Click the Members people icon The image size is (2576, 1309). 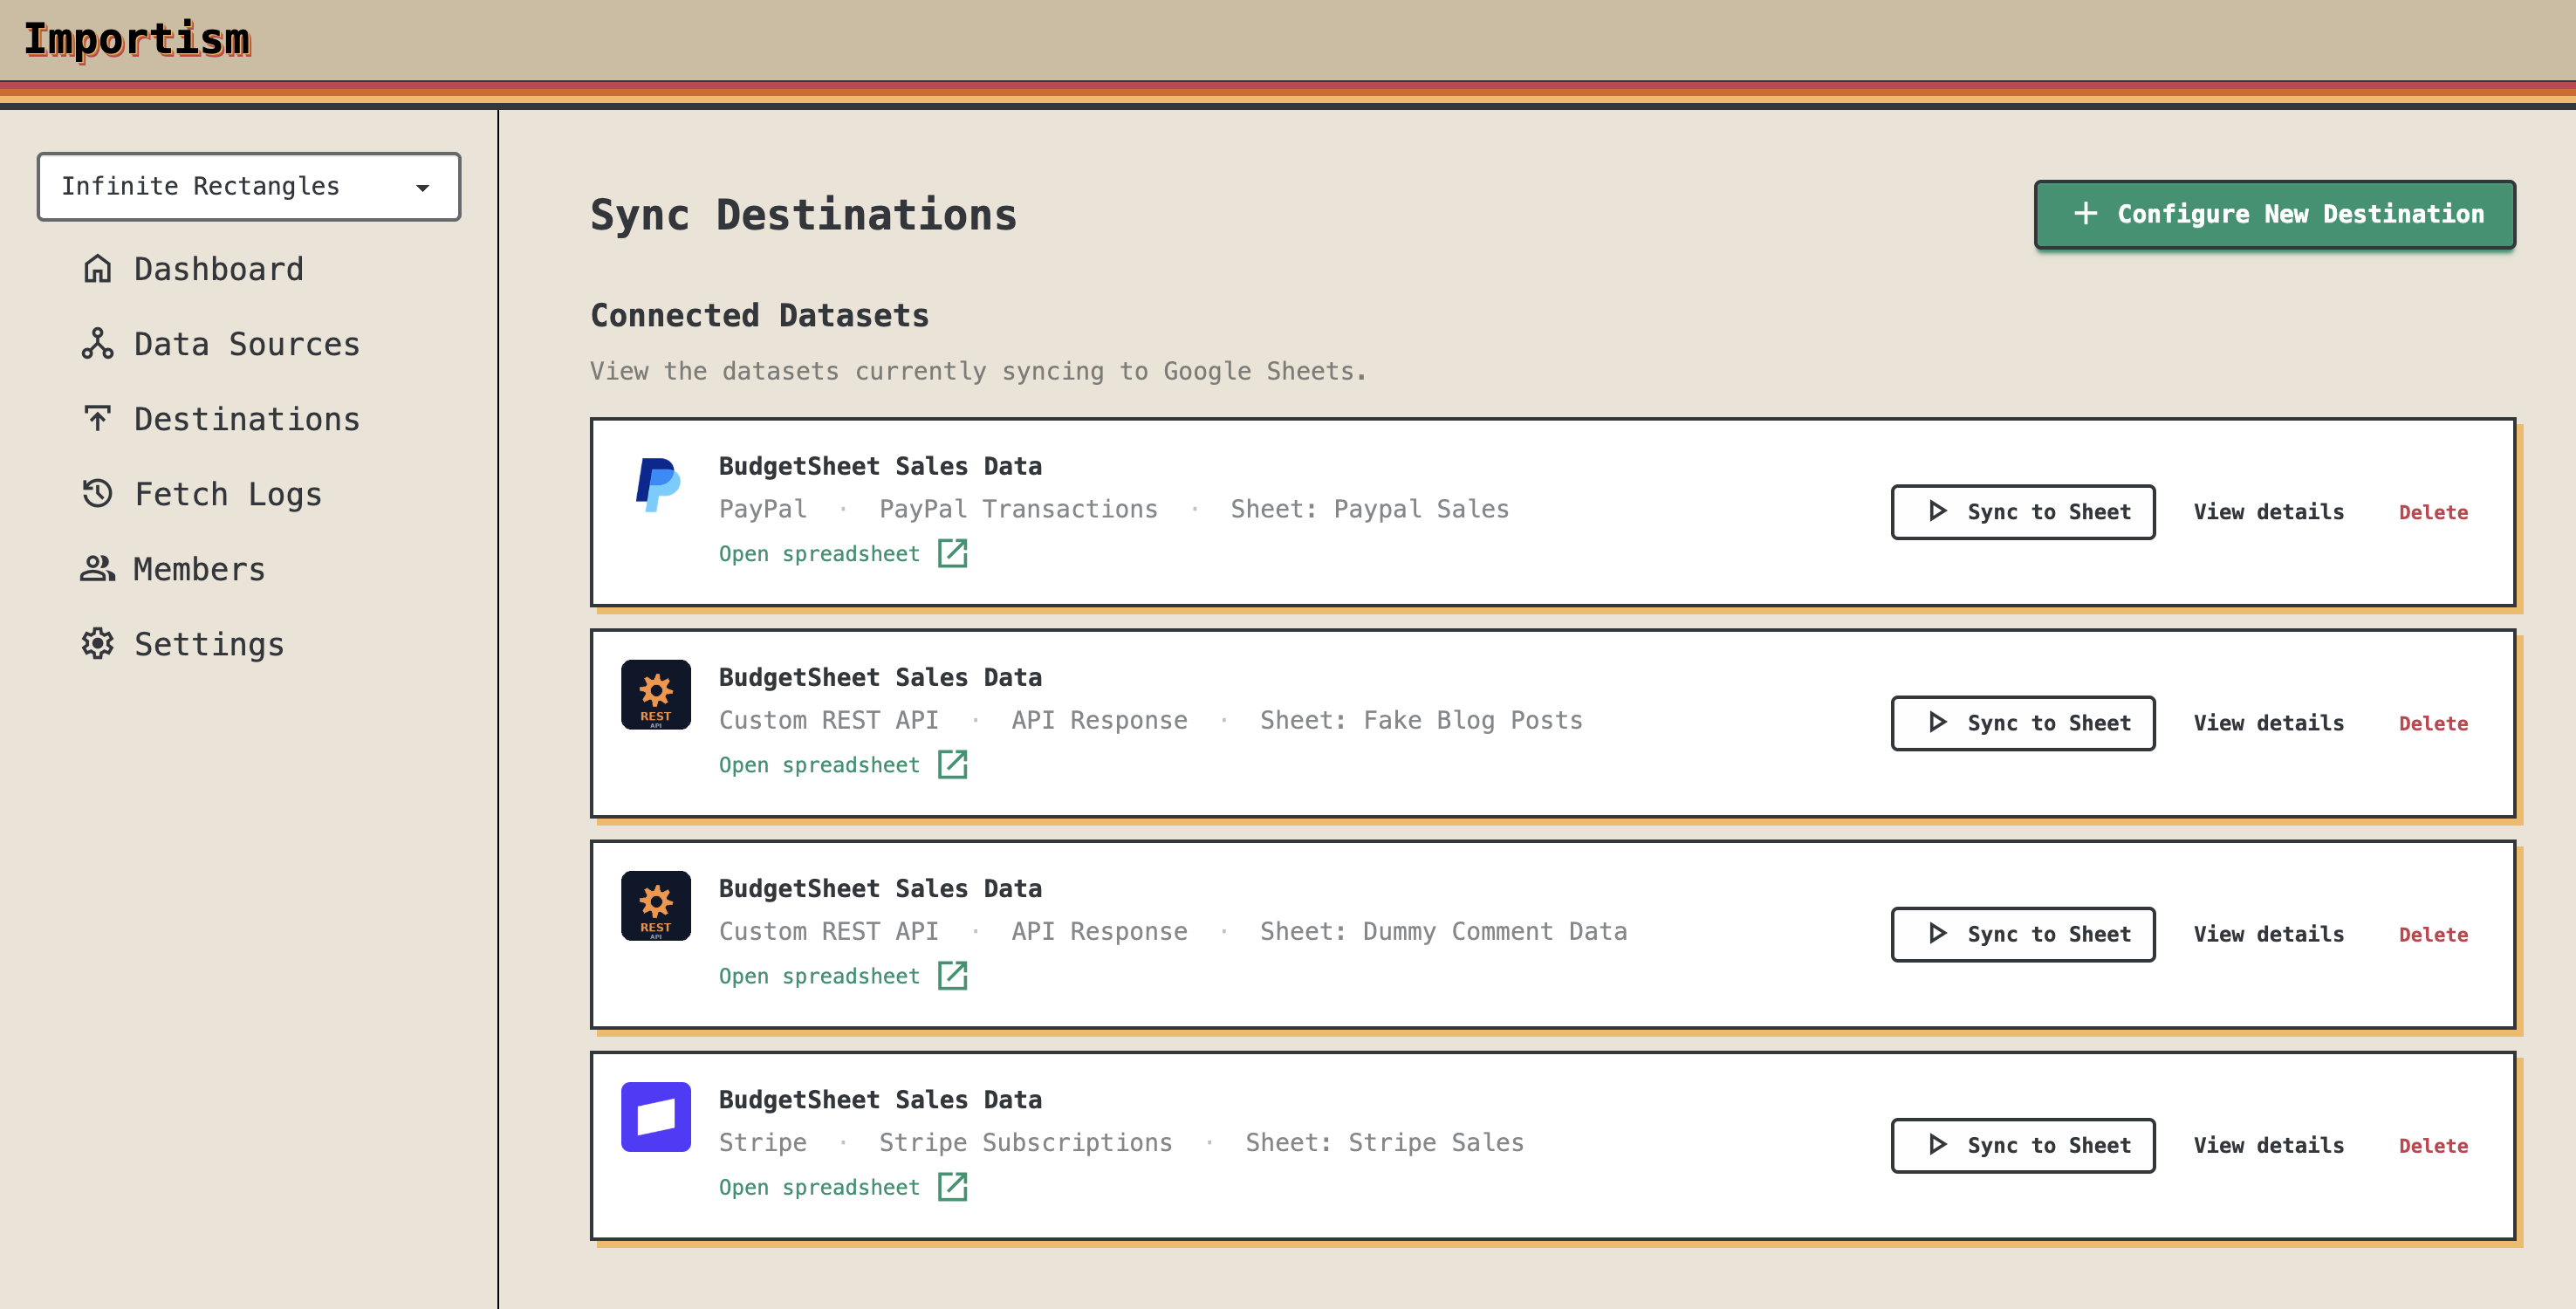pyautogui.click(x=97, y=568)
